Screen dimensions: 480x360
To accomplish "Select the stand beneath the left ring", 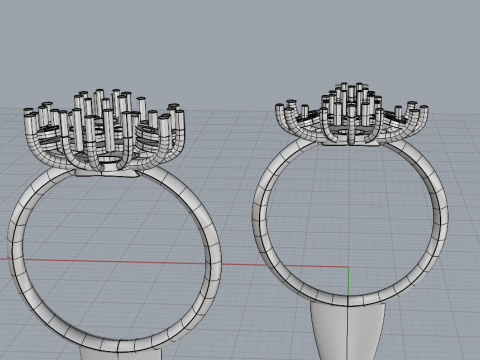I will pyautogui.click(x=121, y=354).
